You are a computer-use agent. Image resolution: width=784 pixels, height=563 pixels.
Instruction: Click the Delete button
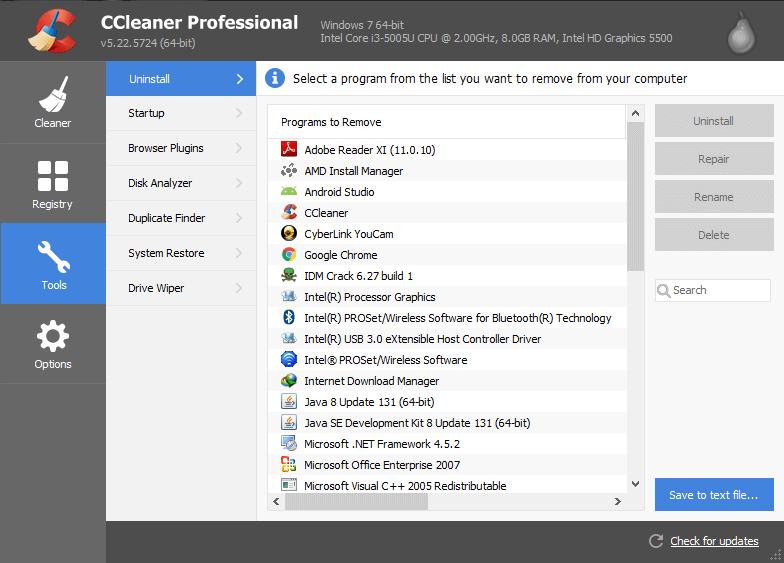click(714, 234)
